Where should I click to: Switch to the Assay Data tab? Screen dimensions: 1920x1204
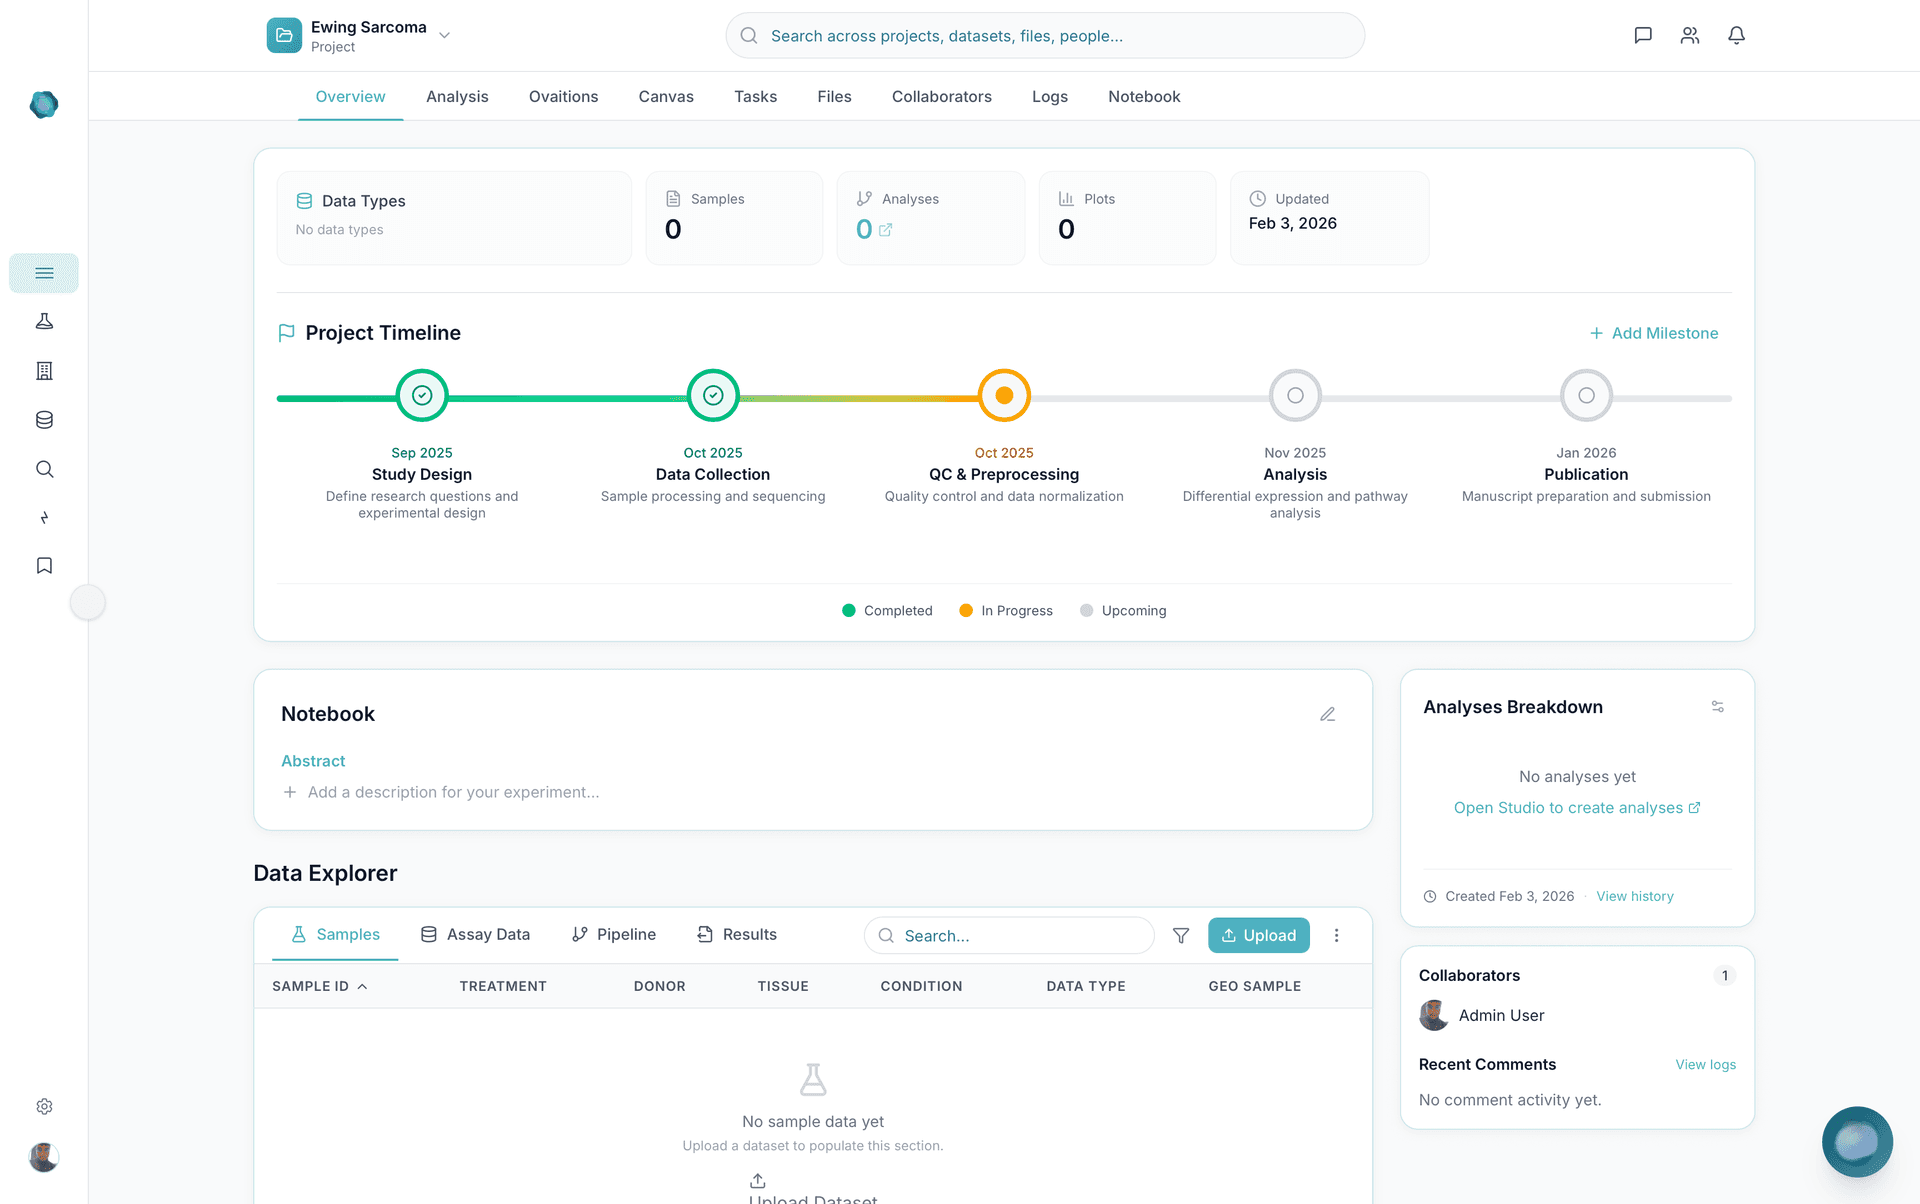475,934
